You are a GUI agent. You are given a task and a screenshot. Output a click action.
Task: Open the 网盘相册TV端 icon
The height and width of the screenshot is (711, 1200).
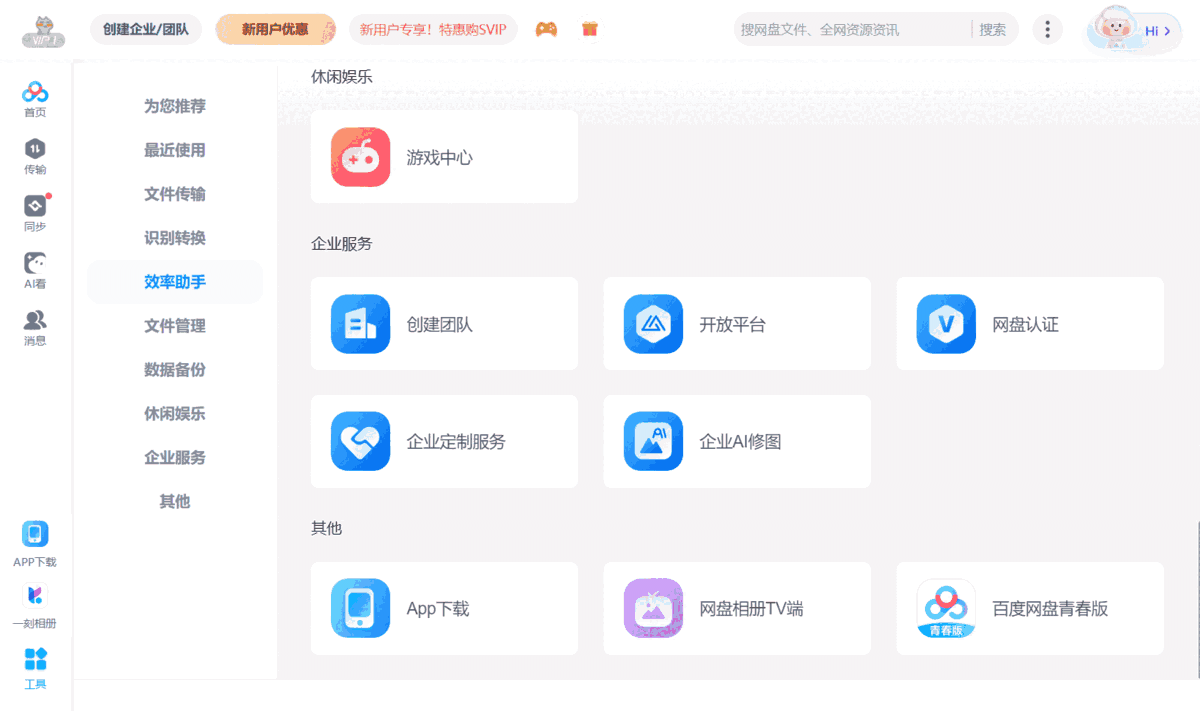(653, 608)
